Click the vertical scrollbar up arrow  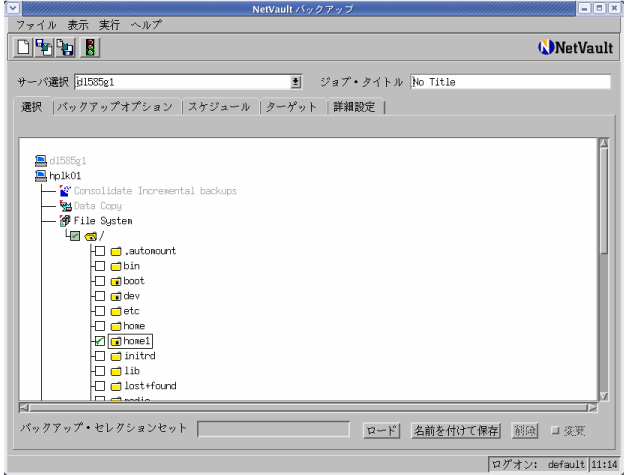click(x=604, y=143)
